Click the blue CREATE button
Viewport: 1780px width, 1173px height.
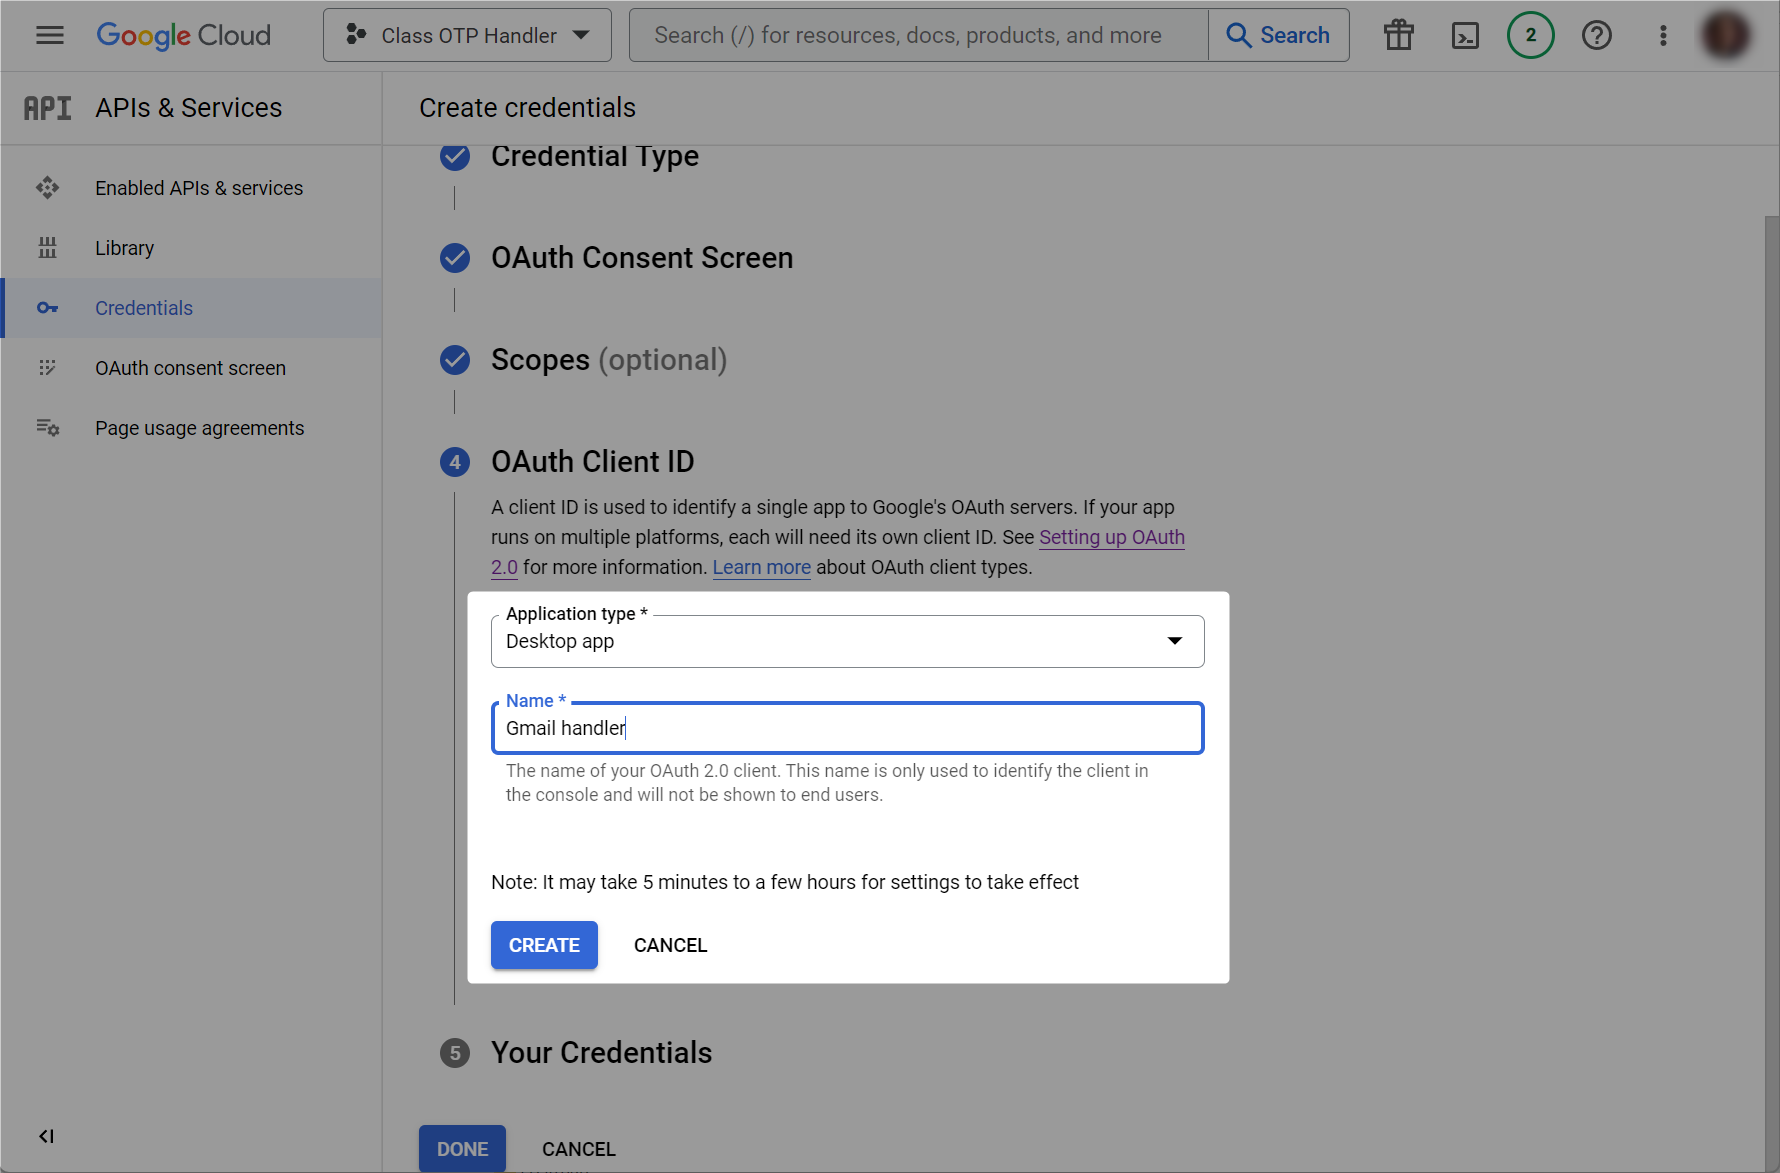click(544, 945)
